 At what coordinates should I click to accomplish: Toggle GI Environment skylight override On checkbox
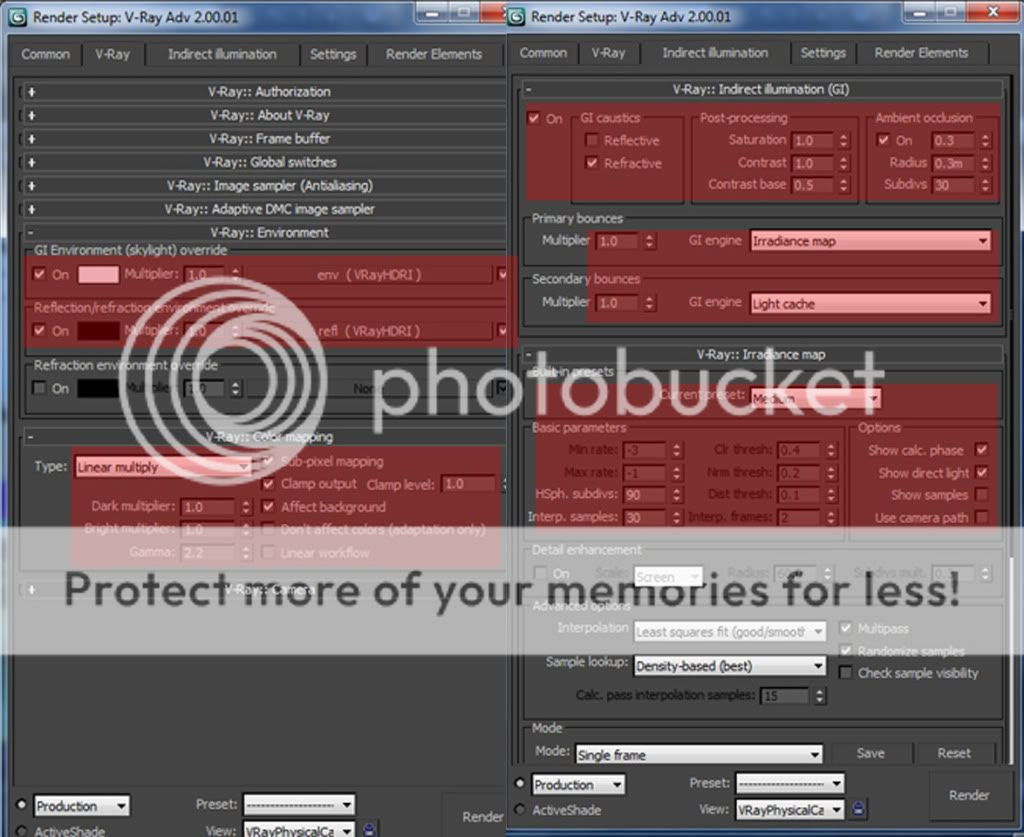click(39, 274)
